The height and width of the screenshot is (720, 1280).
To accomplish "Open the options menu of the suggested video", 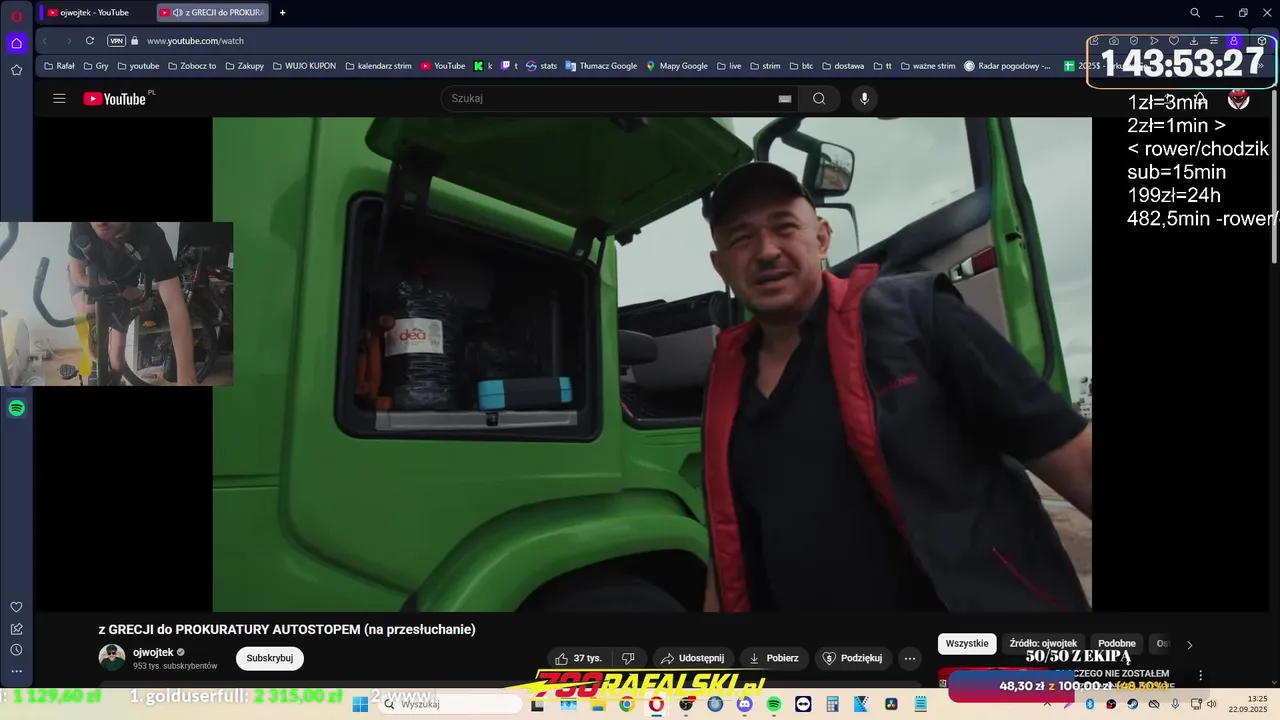I will (x=1201, y=675).
